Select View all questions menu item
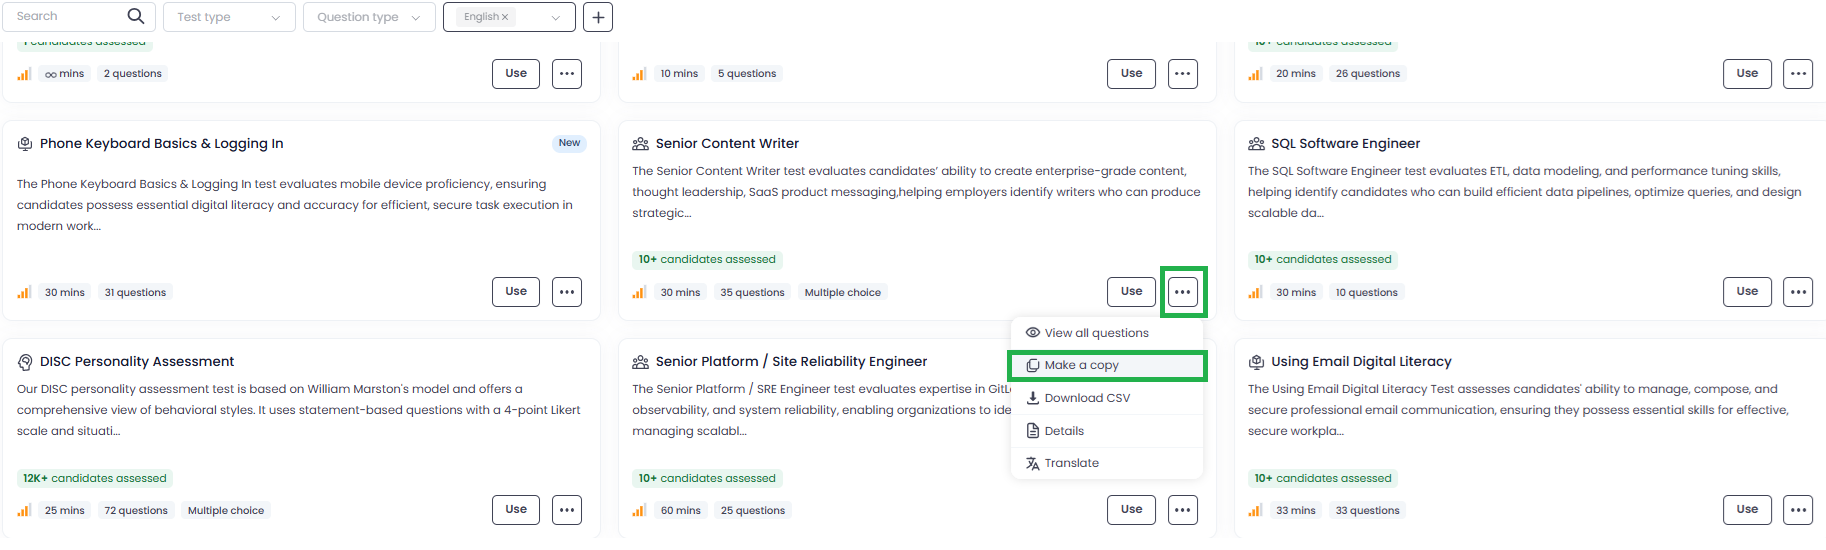This screenshot has width=1826, height=550. (1096, 333)
